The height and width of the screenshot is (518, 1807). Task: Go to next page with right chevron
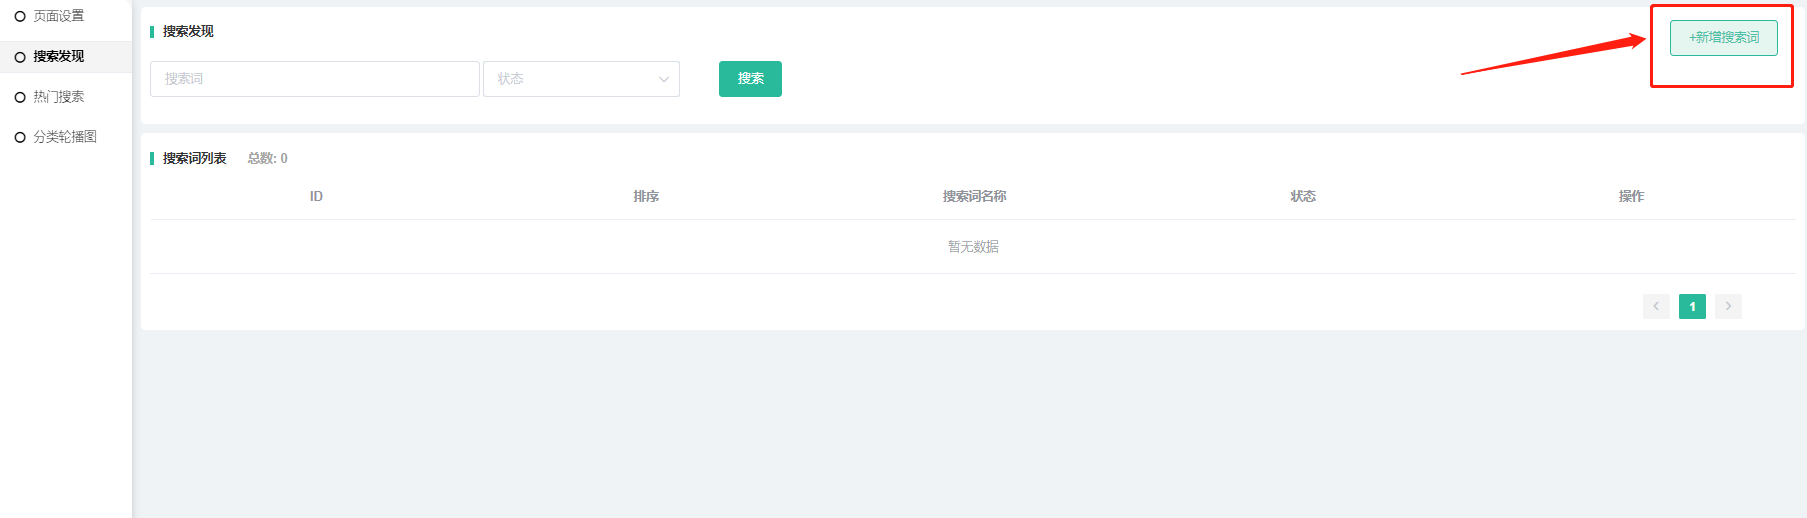click(1728, 306)
